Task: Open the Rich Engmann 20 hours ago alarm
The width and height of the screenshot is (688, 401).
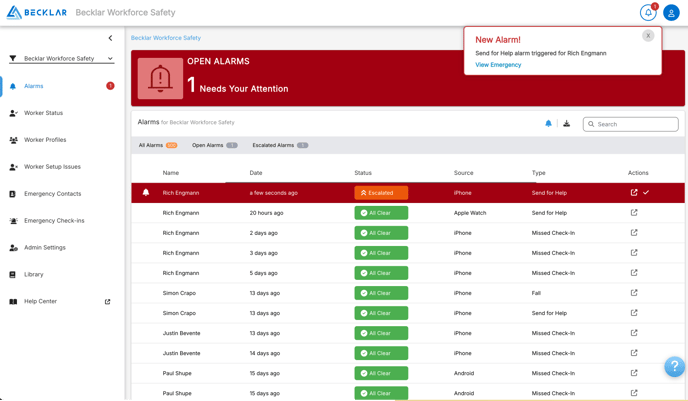Action: coord(634,213)
